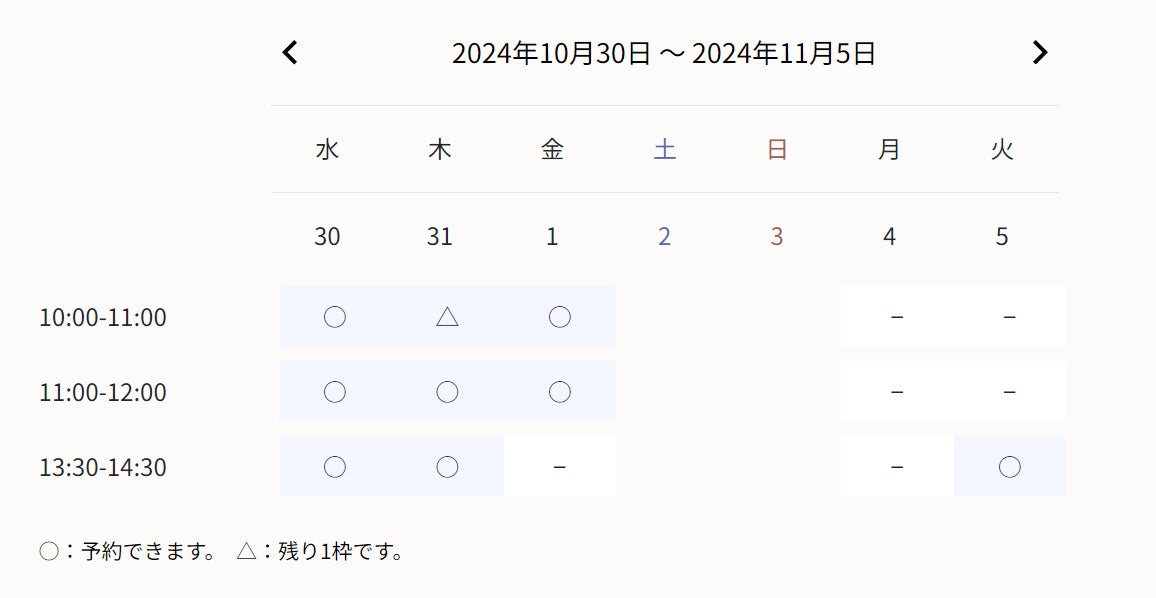The width and height of the screenshot is (1156, 598).
Task: Click Tuesday 5 dash cell at 11:00-12:00
Action: (x=1009, y=392)
